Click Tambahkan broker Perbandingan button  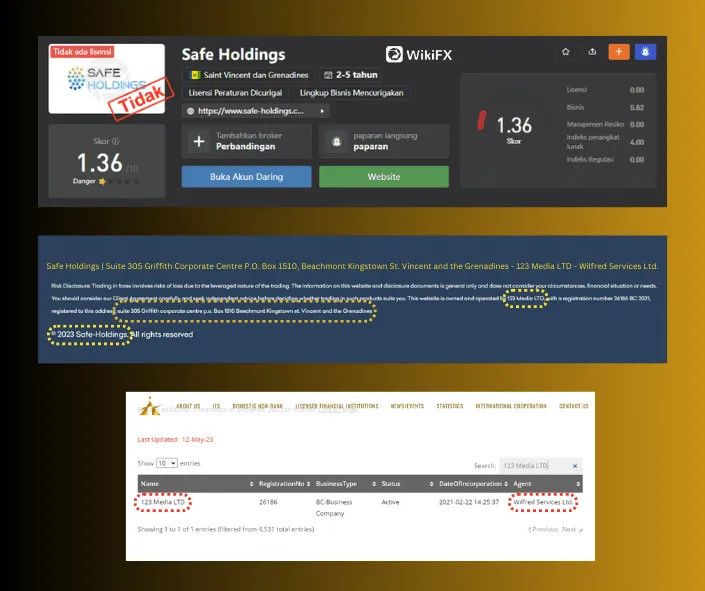246,141
